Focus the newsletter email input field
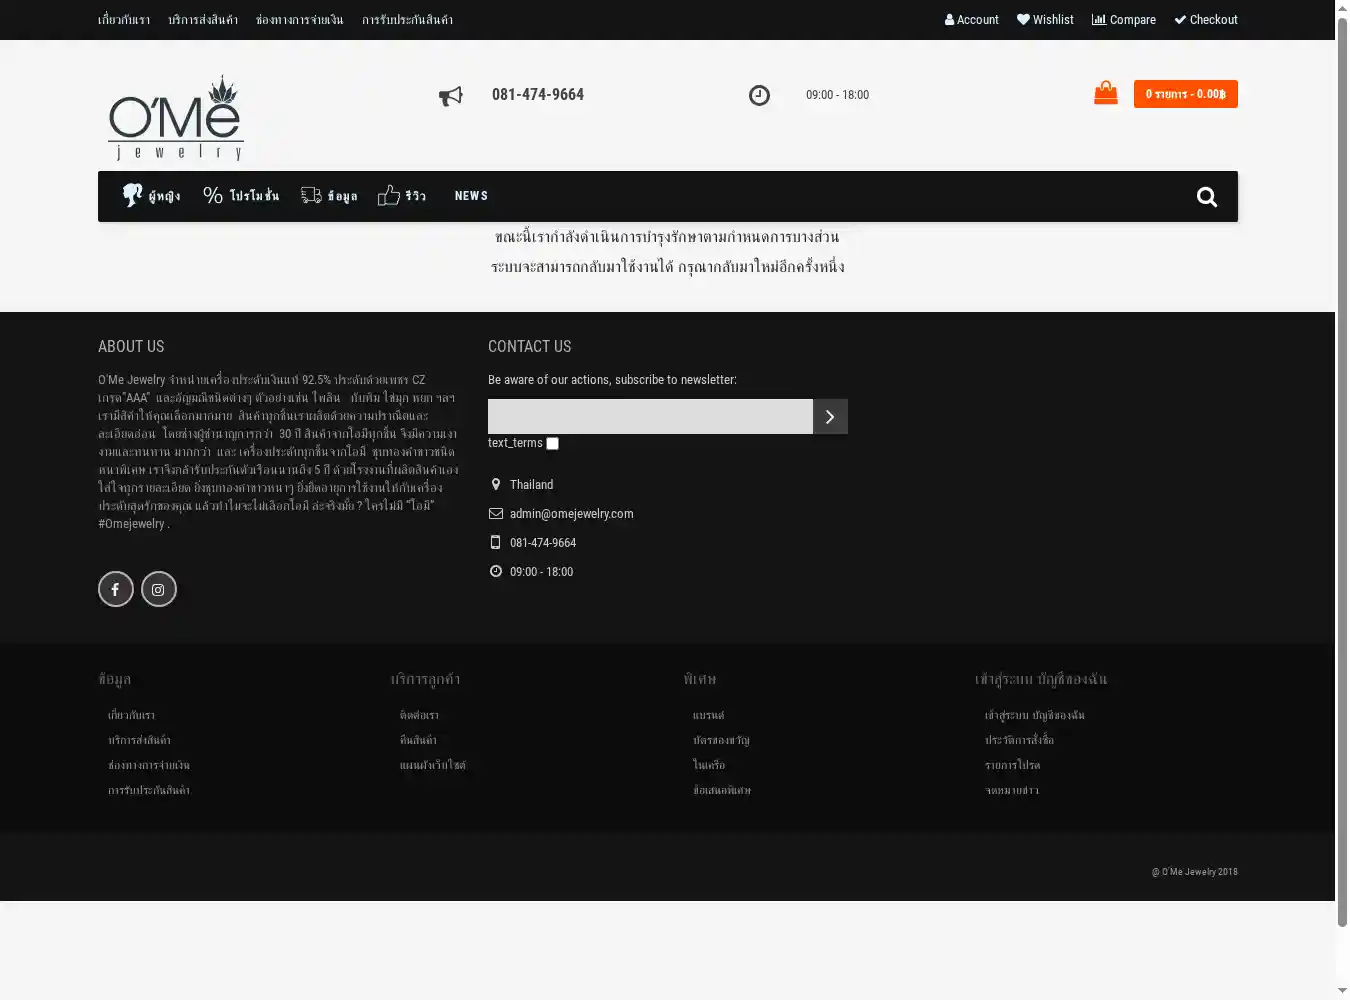1350x1000 pixels. pyautogui.click(x=650, y=417)
